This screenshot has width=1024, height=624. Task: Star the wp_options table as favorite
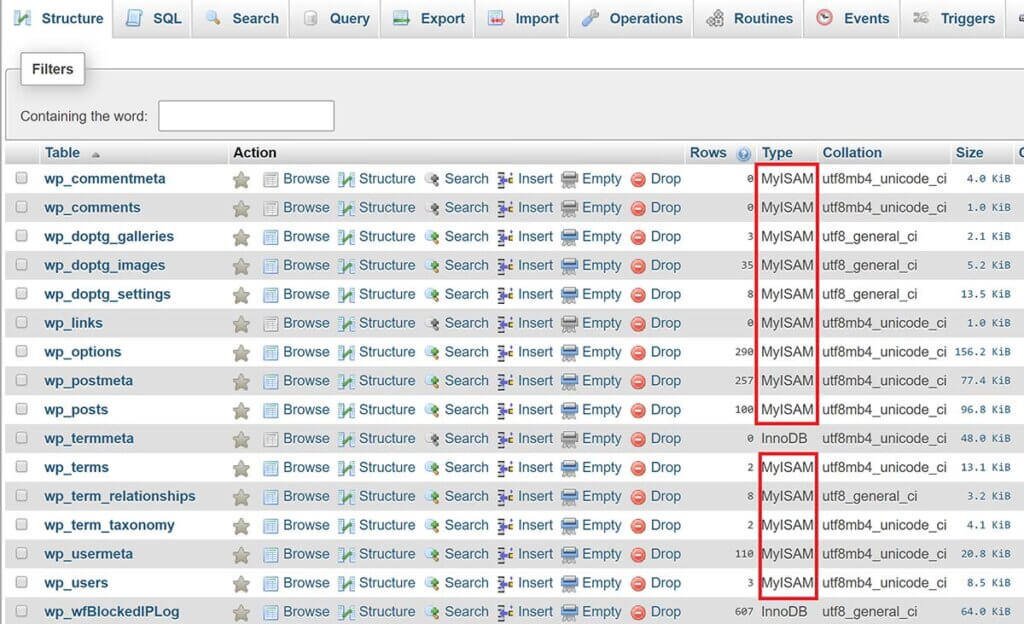point(241,352)
